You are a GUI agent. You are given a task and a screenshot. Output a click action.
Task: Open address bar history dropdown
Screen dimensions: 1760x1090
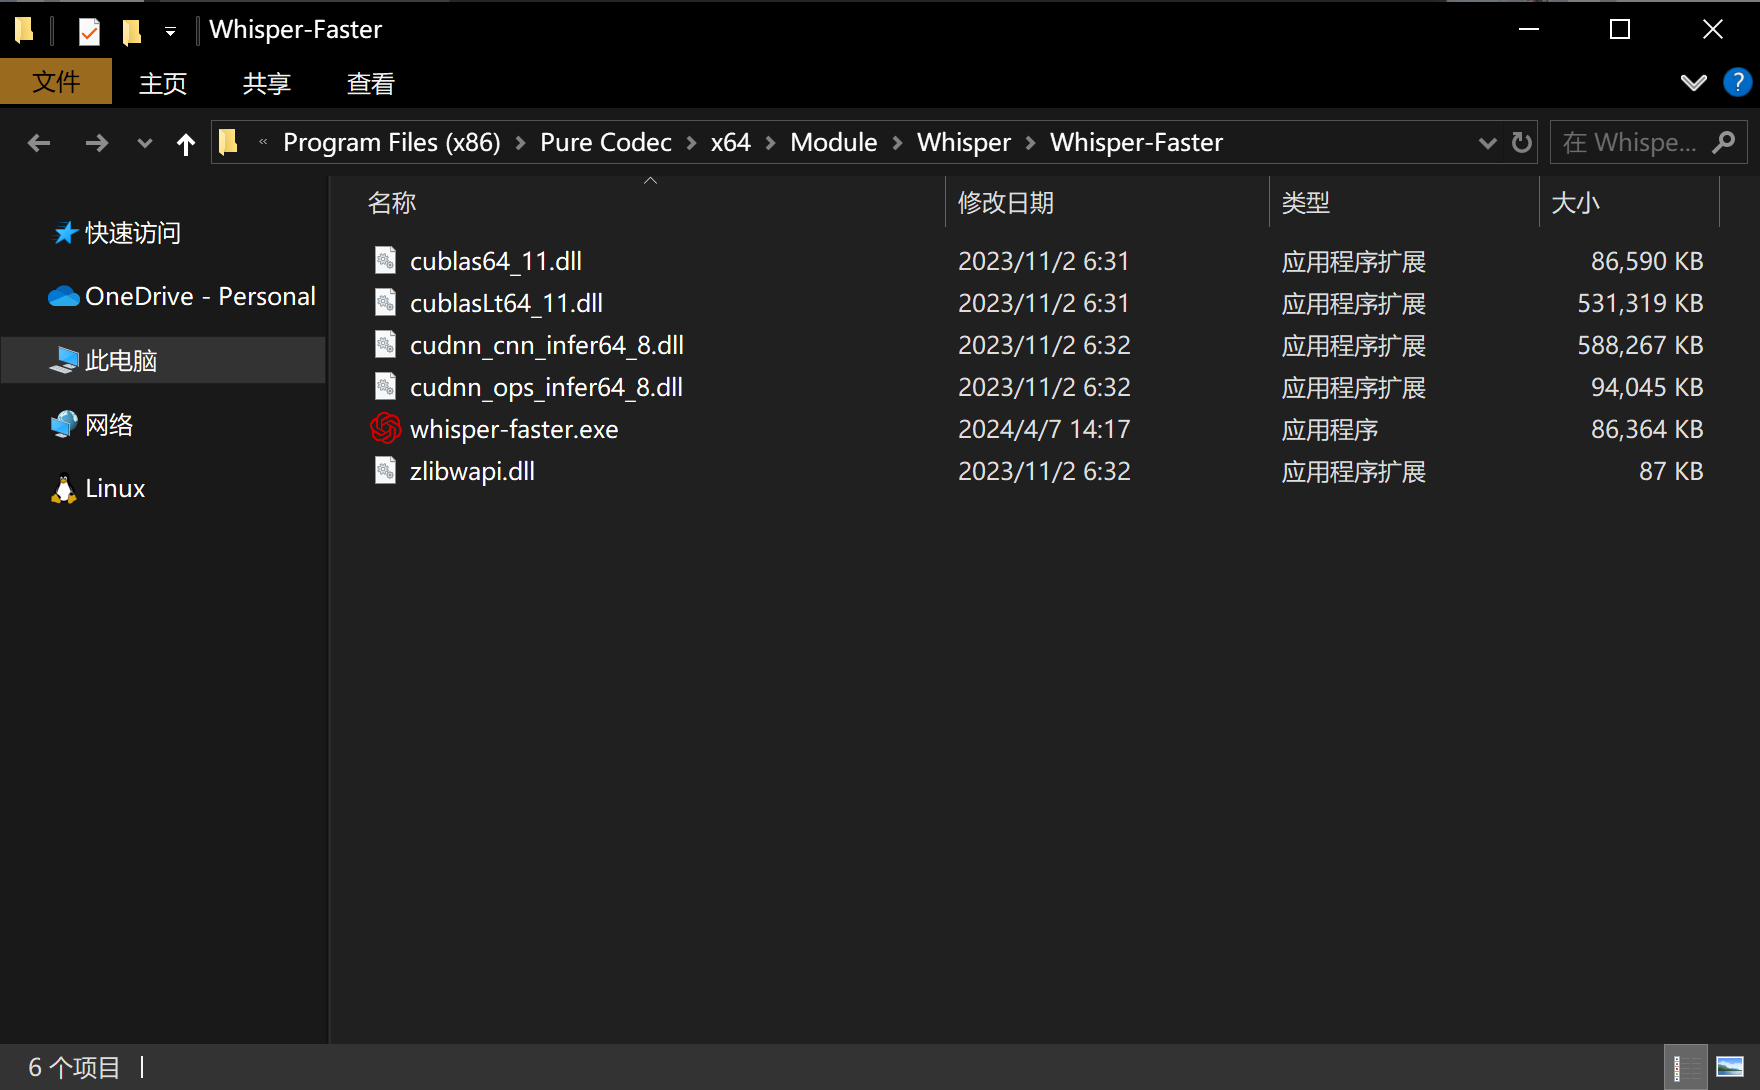click(x=1487, y=143)
